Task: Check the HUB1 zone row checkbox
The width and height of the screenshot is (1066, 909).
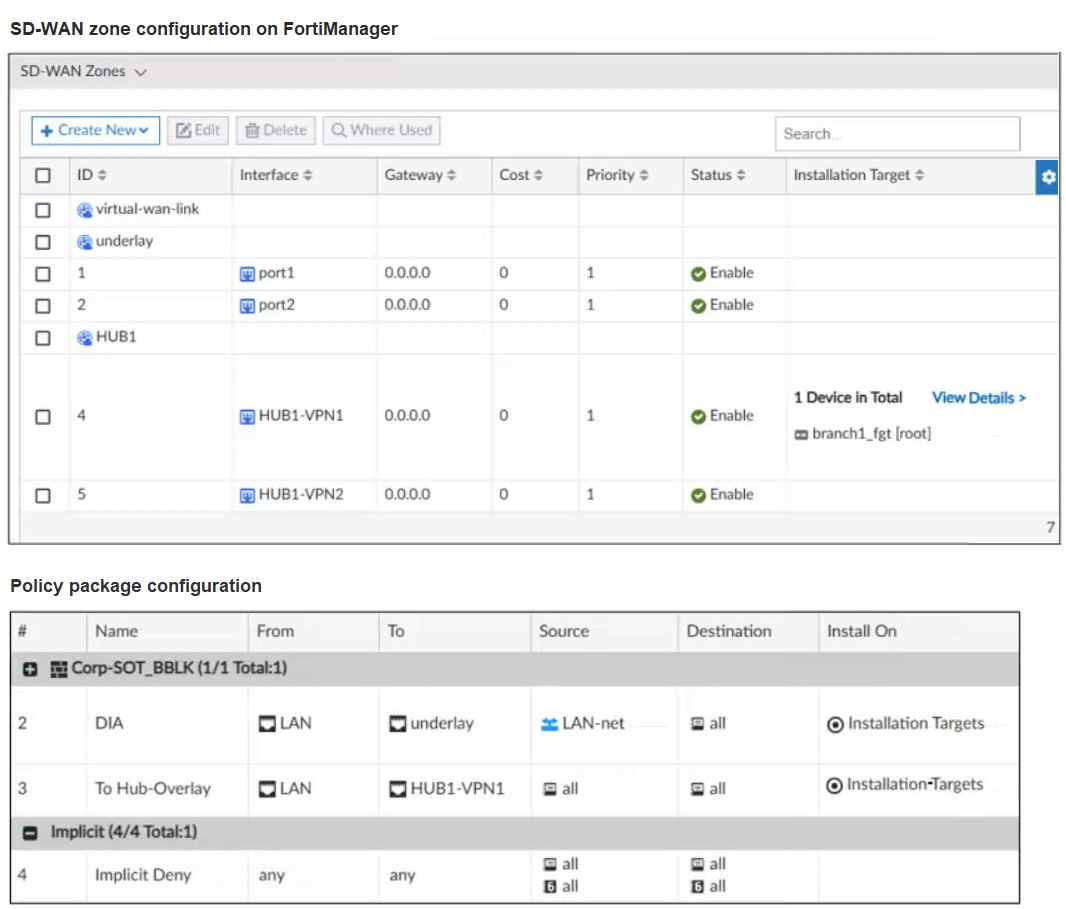Action: (x=43, y=338)
